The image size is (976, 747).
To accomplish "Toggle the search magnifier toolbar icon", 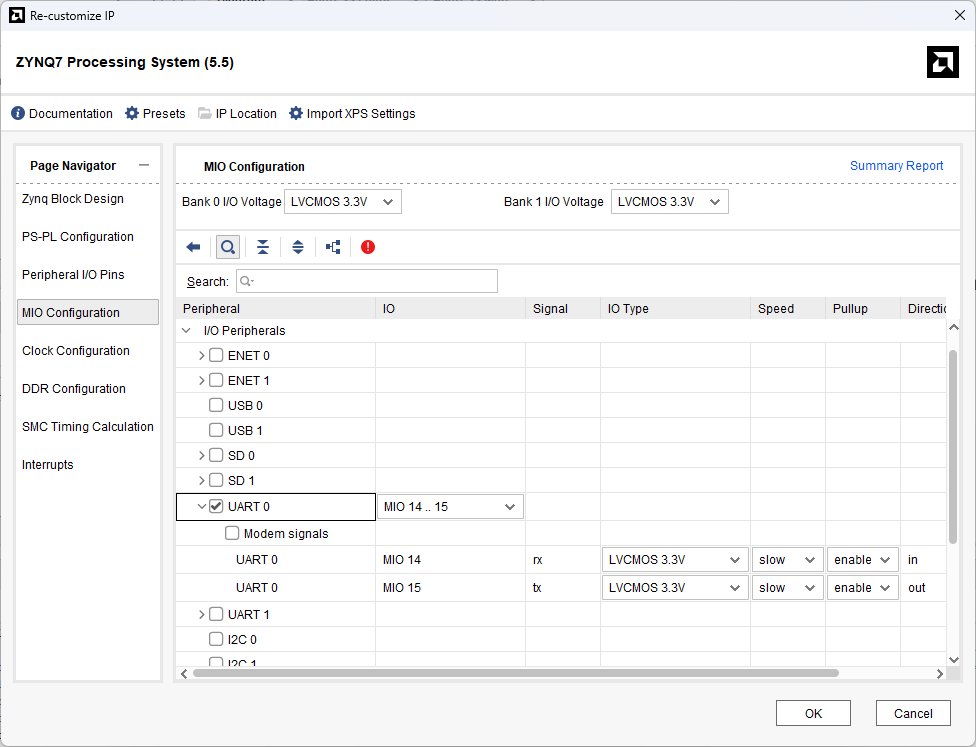I will 228,247.
